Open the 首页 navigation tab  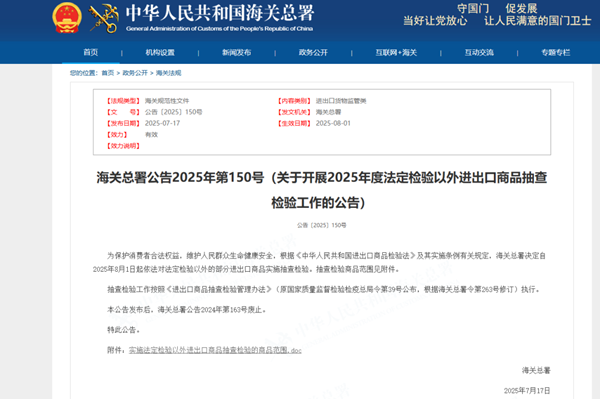tap(91, 52)
